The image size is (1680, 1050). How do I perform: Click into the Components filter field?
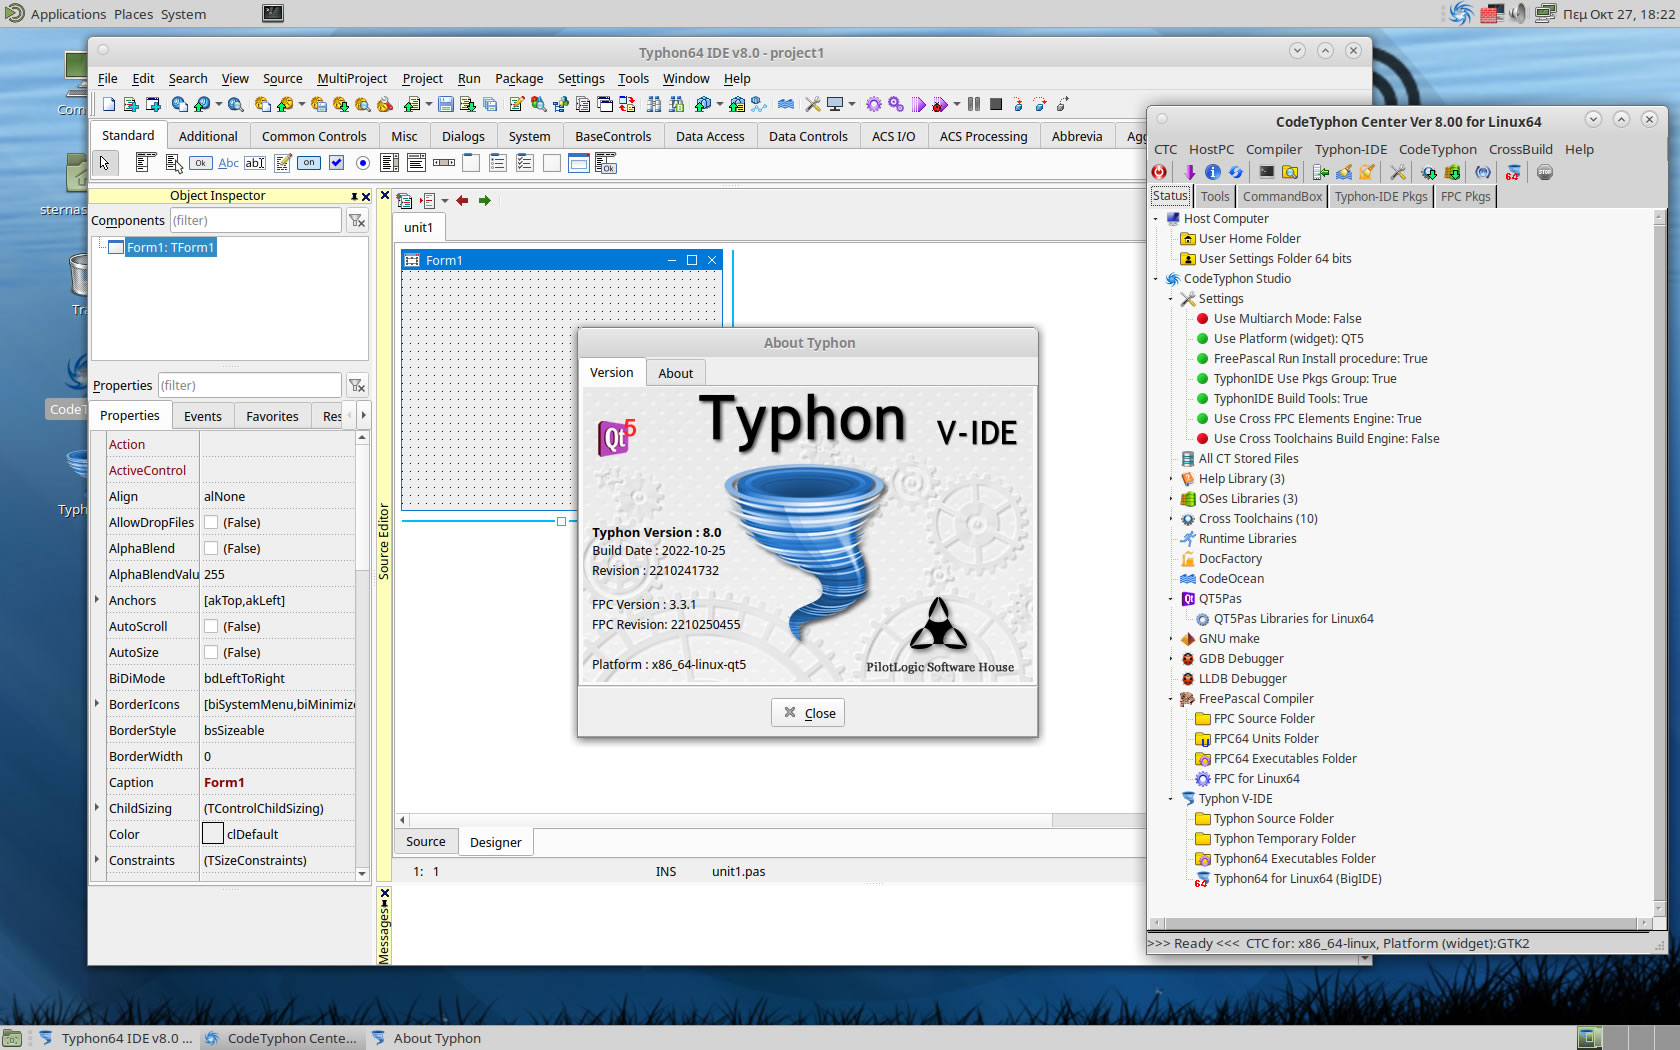click(255, 220)
